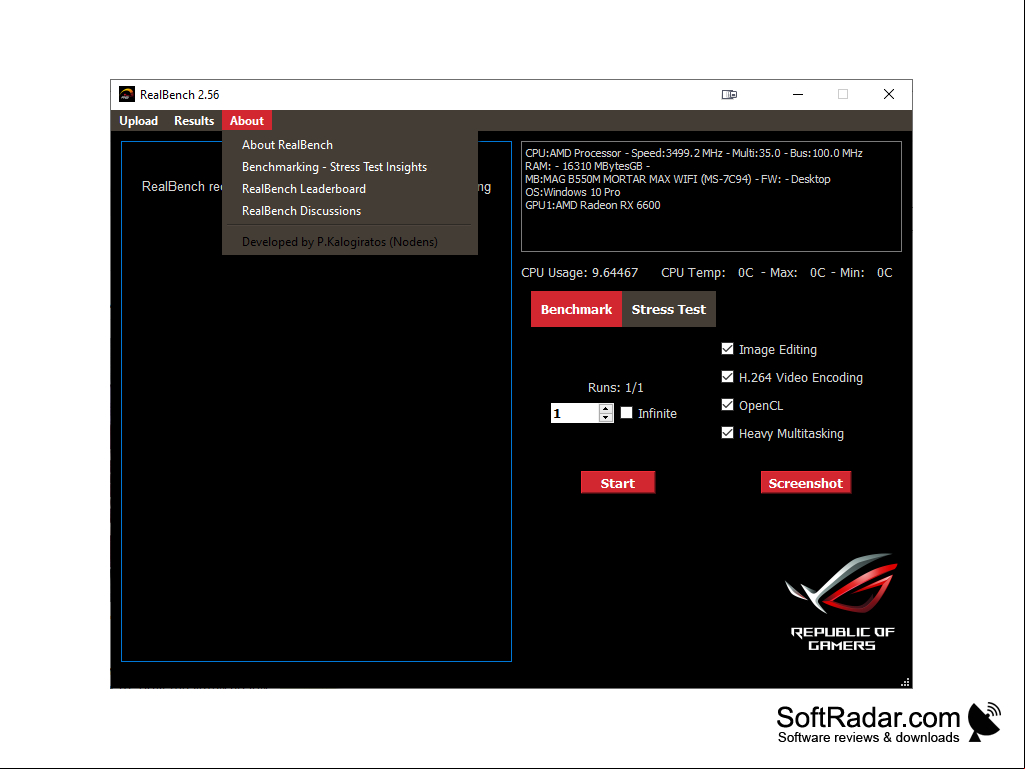Click the resize grip at window corner
Image resolution: width=1025 pixels, height=769 pixels.
(905, 682)
